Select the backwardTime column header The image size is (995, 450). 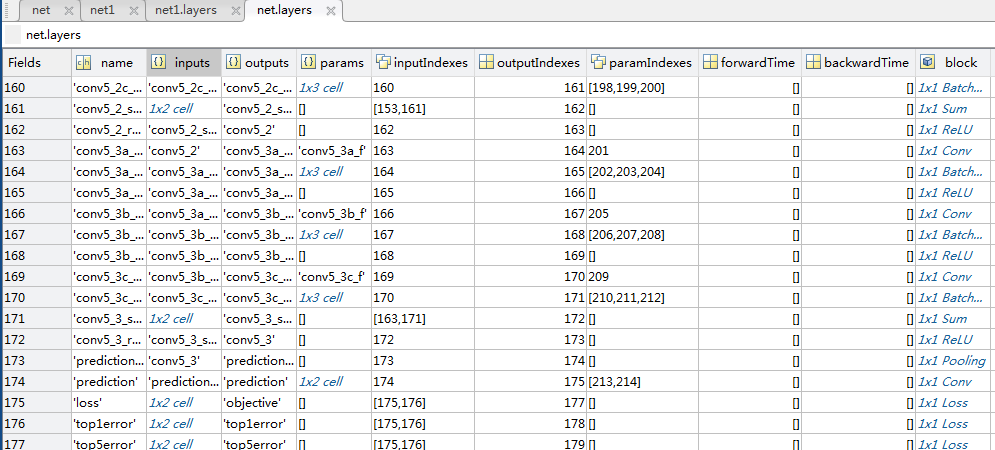(858, 63)
